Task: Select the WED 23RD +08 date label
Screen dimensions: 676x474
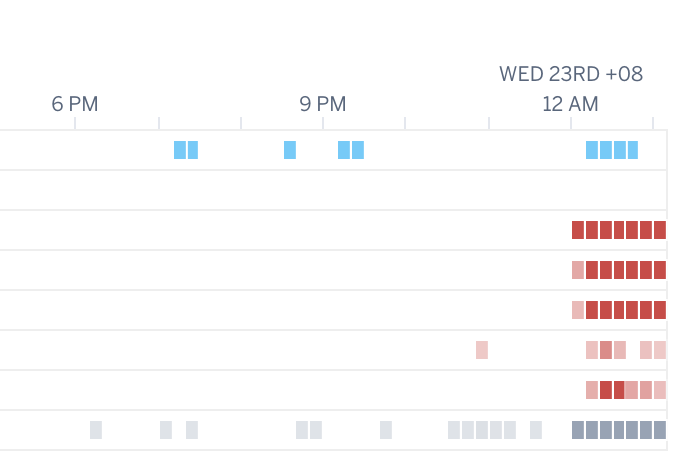Action: pos(571,74)
